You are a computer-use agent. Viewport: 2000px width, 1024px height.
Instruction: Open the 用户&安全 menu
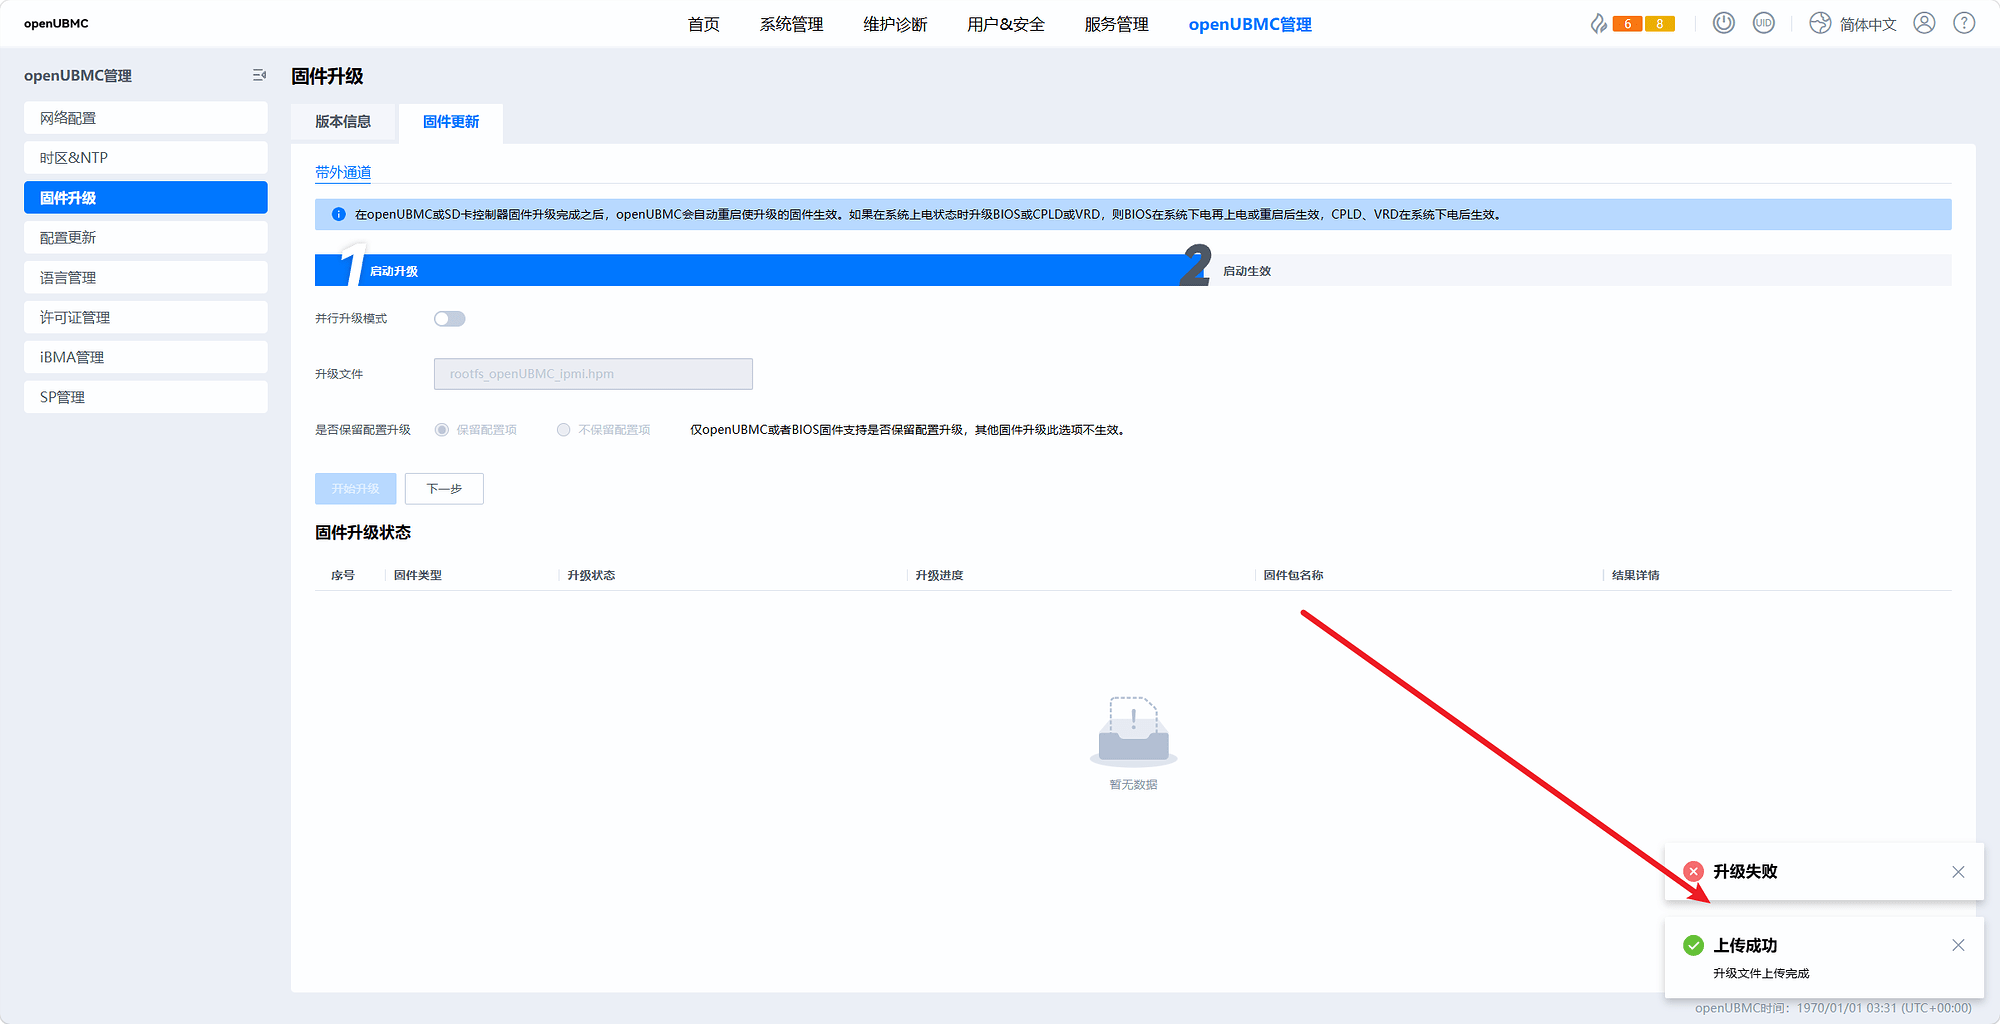tap(1005, 24)
